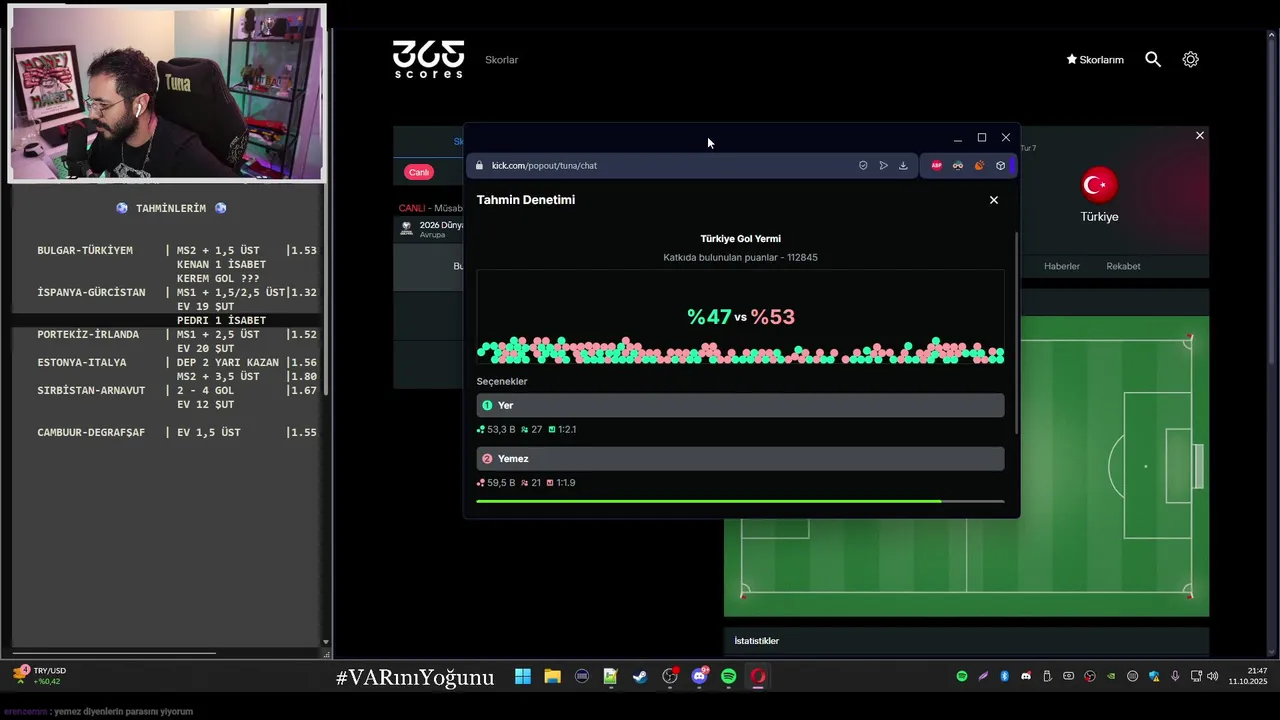Image resolution: width=1280 pixels, height=720 pixels.
Task: Open Steam from the taskbar
Action: tap(640, 677)
